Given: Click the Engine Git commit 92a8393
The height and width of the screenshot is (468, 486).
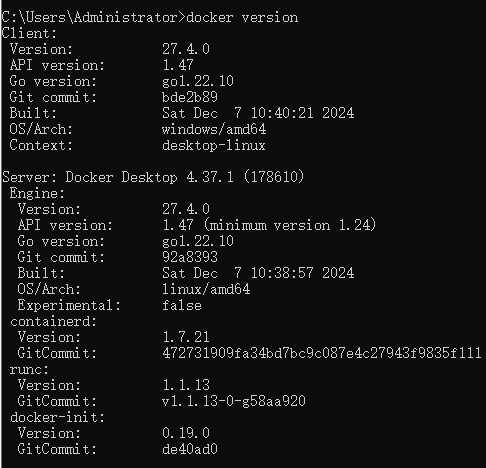Looking at the screenshot, I should 190,257.
